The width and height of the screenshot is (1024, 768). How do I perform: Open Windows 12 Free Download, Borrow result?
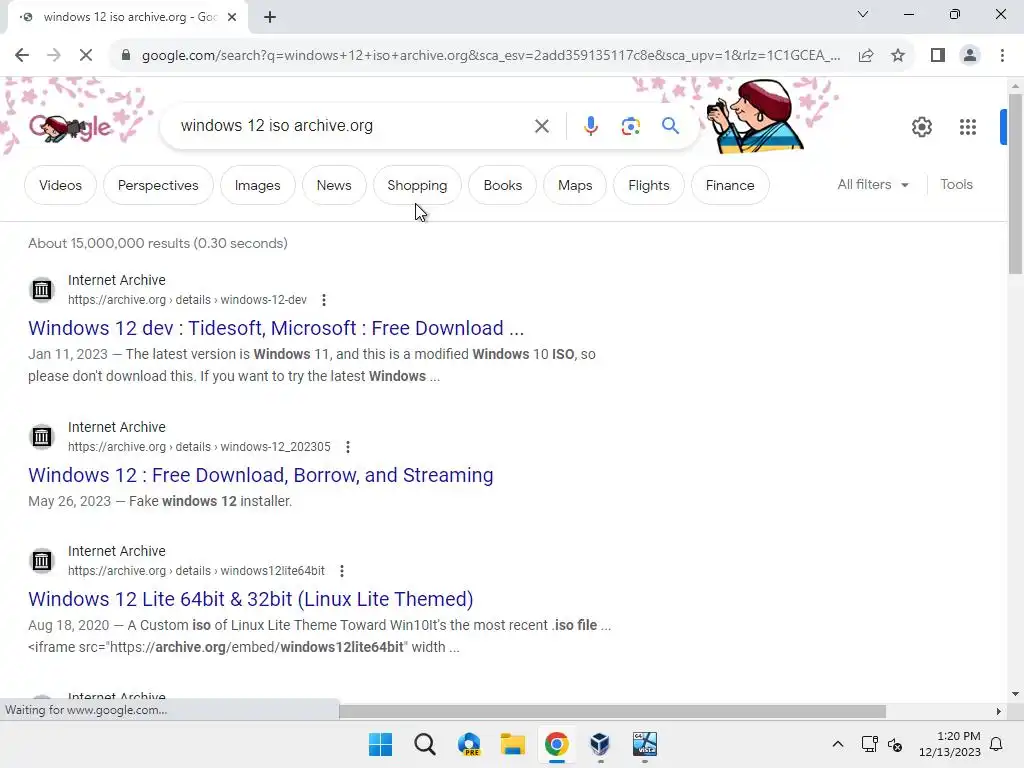261,475
